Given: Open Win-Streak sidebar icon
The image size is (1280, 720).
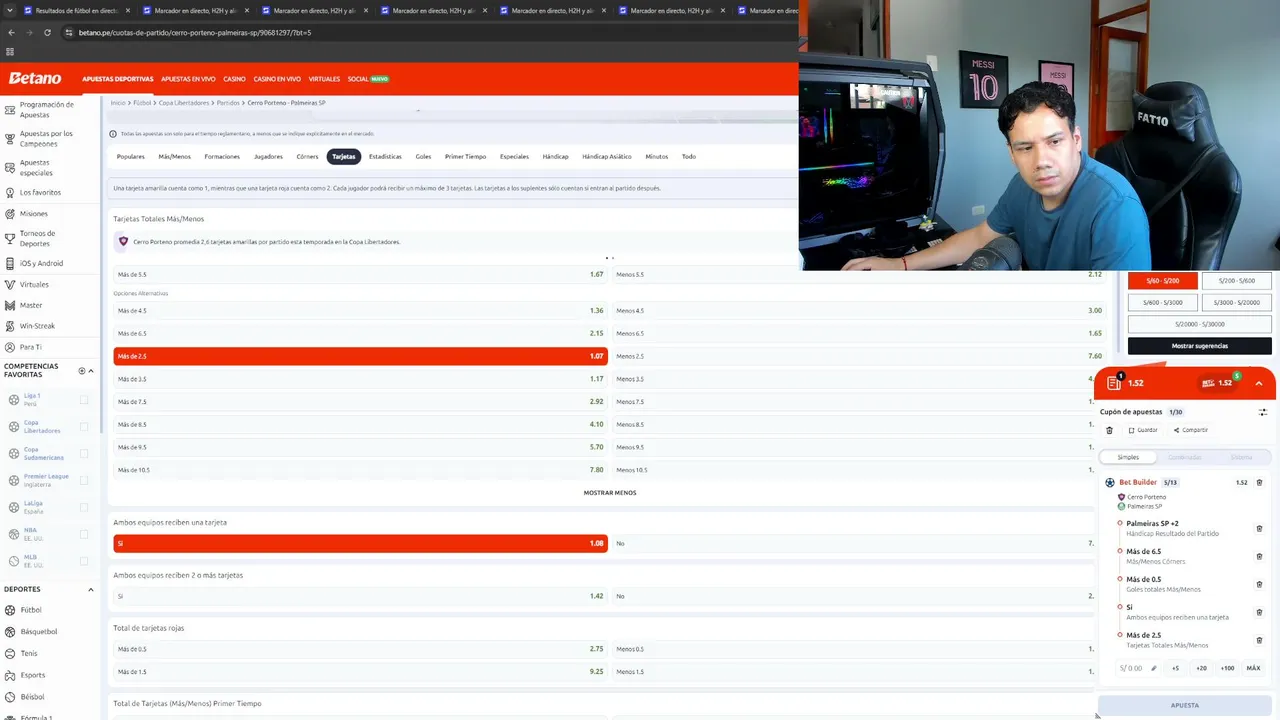Looking at the screenshot, I should pyautogui.click(x=10, y=326).
